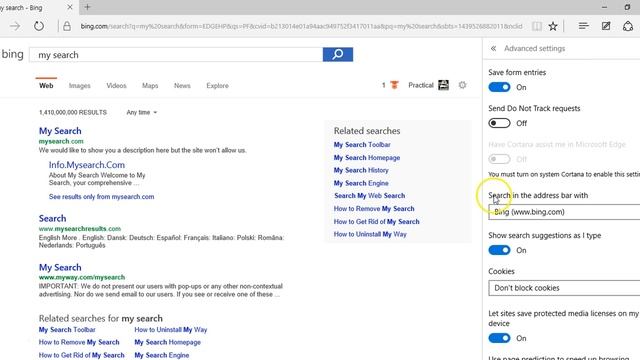
Task: Click the share icon in toolbar
Action: click(x=628, y=26)
